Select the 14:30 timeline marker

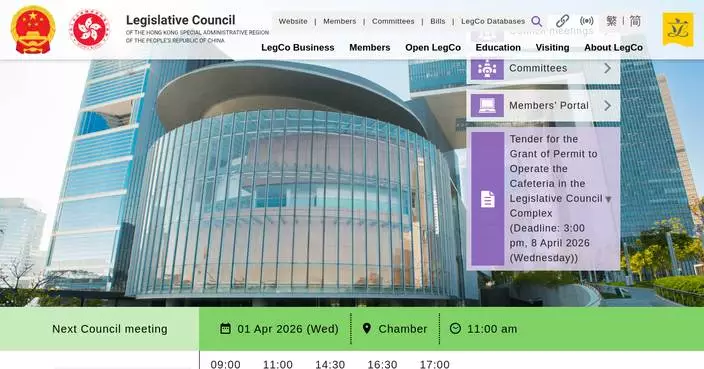pos(330,364)
